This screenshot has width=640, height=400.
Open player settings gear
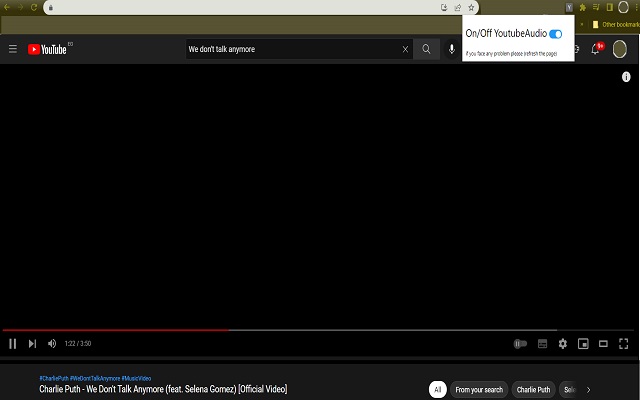[x=563, y=344]
